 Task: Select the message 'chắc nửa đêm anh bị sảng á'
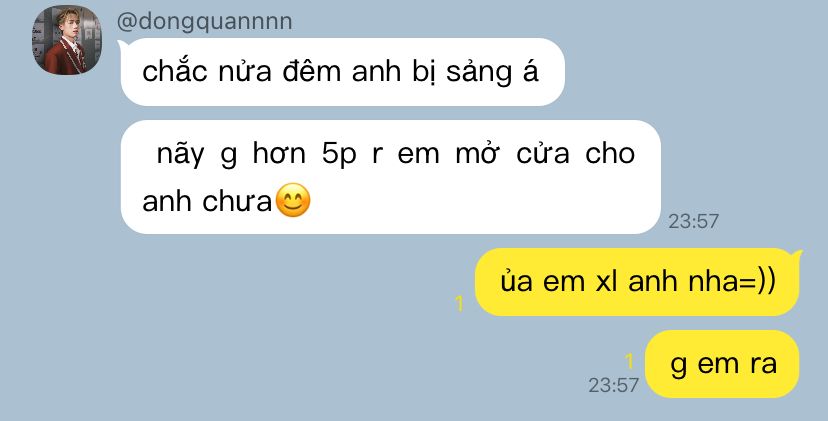pyautogui.click(x=343, y=72)
